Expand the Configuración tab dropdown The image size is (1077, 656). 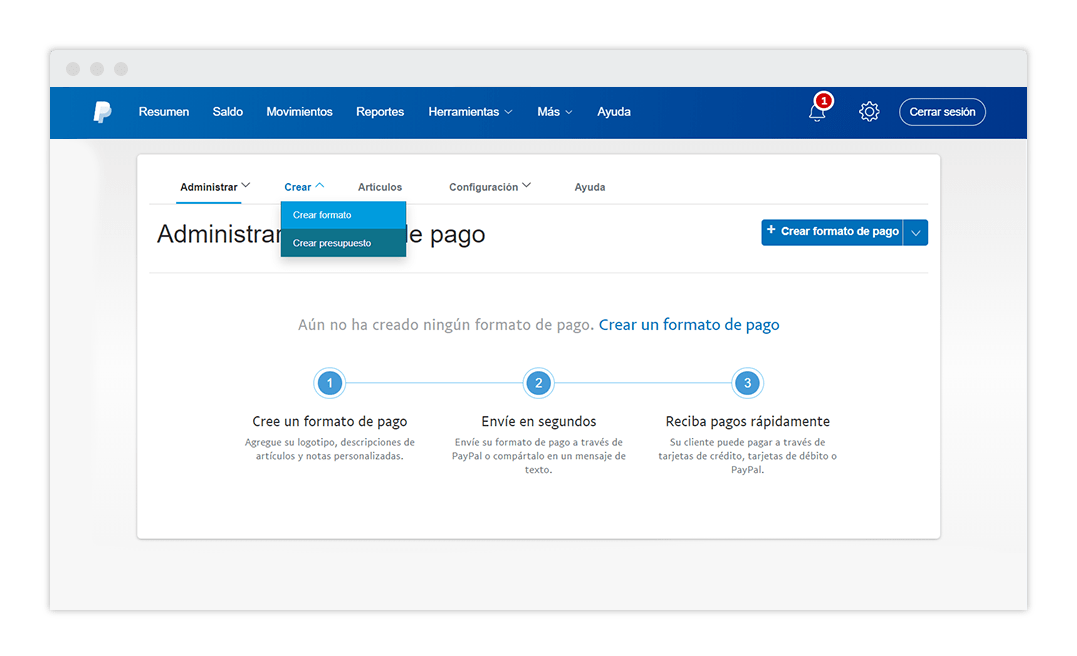pos(489,187)
